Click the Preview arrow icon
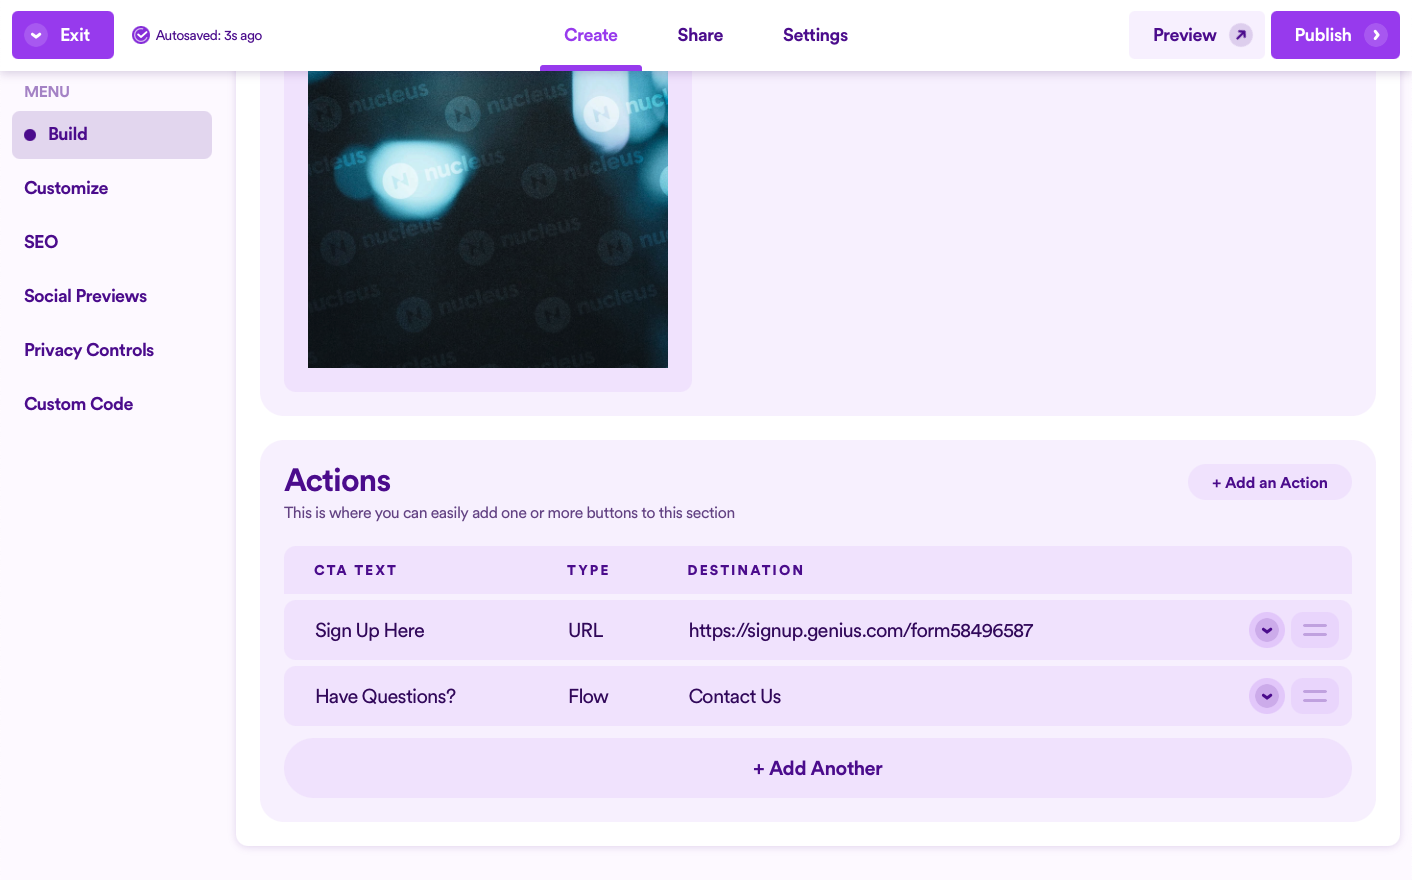 click(x=1241, y=35)
